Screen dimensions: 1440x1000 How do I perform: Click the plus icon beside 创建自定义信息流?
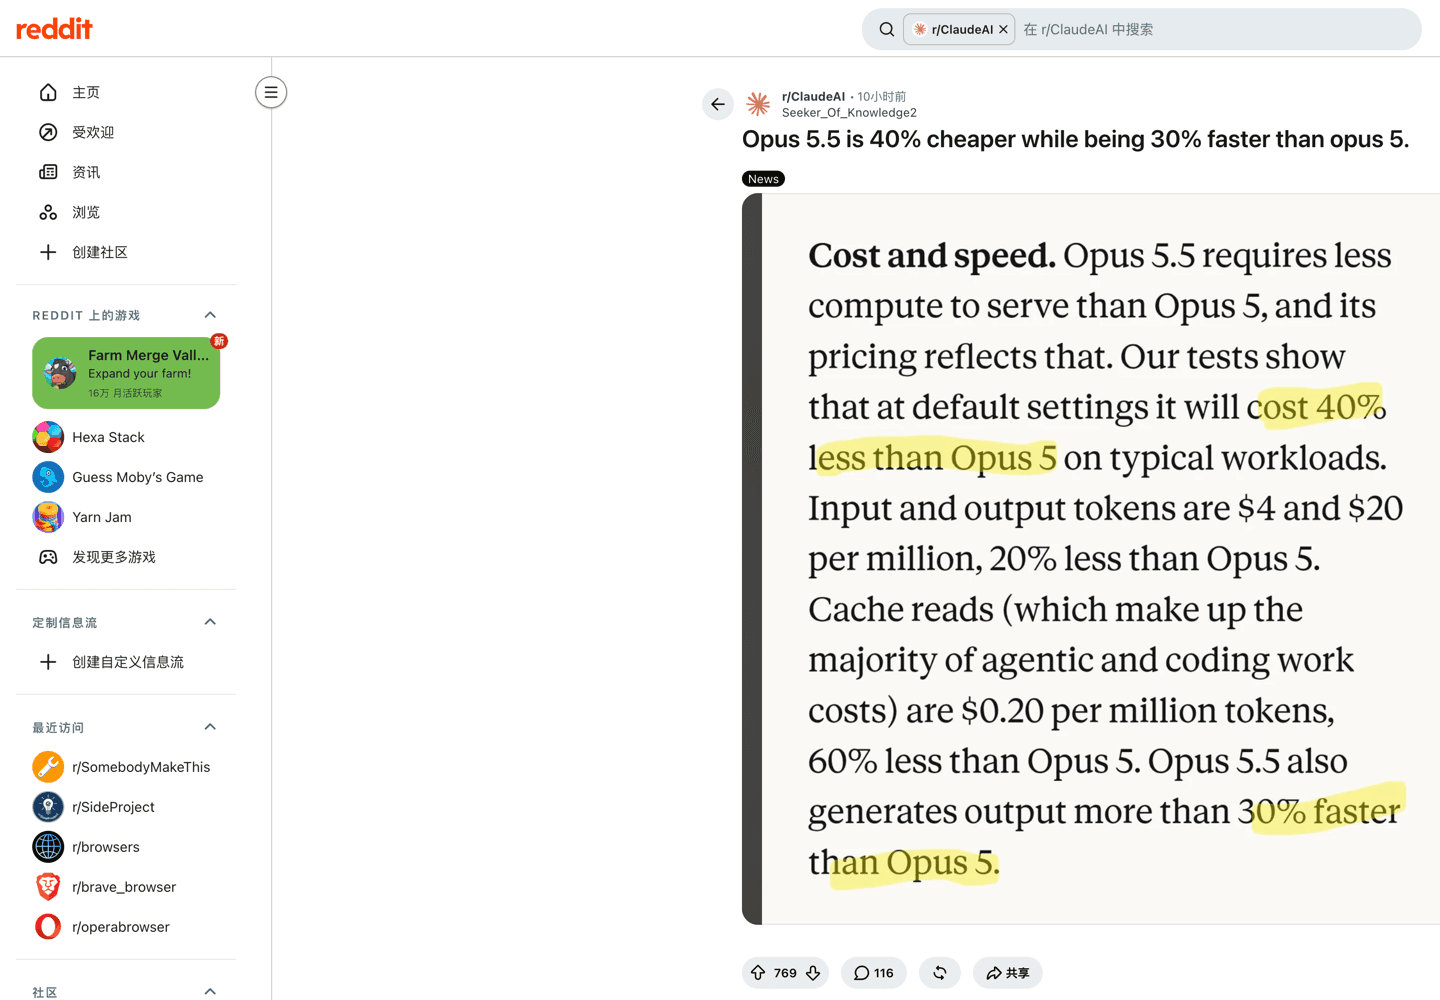point(48,662)
